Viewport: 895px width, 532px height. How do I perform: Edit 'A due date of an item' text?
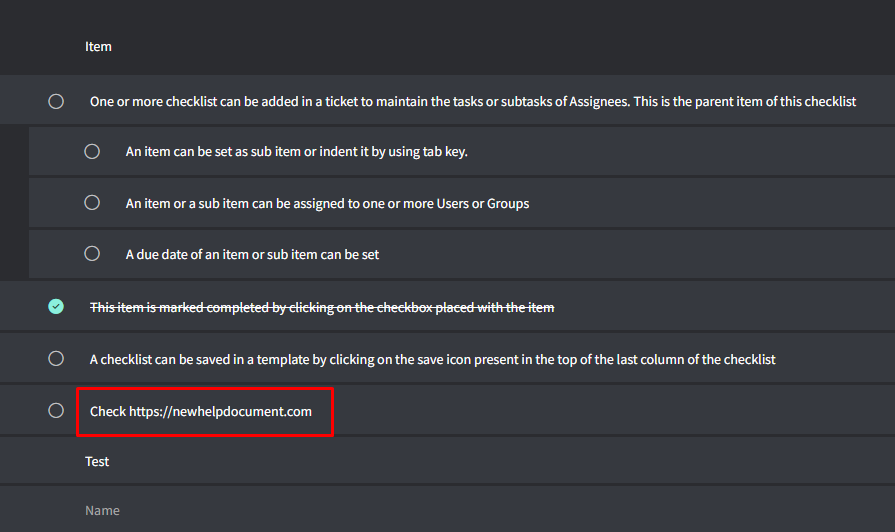click(252, 255)
